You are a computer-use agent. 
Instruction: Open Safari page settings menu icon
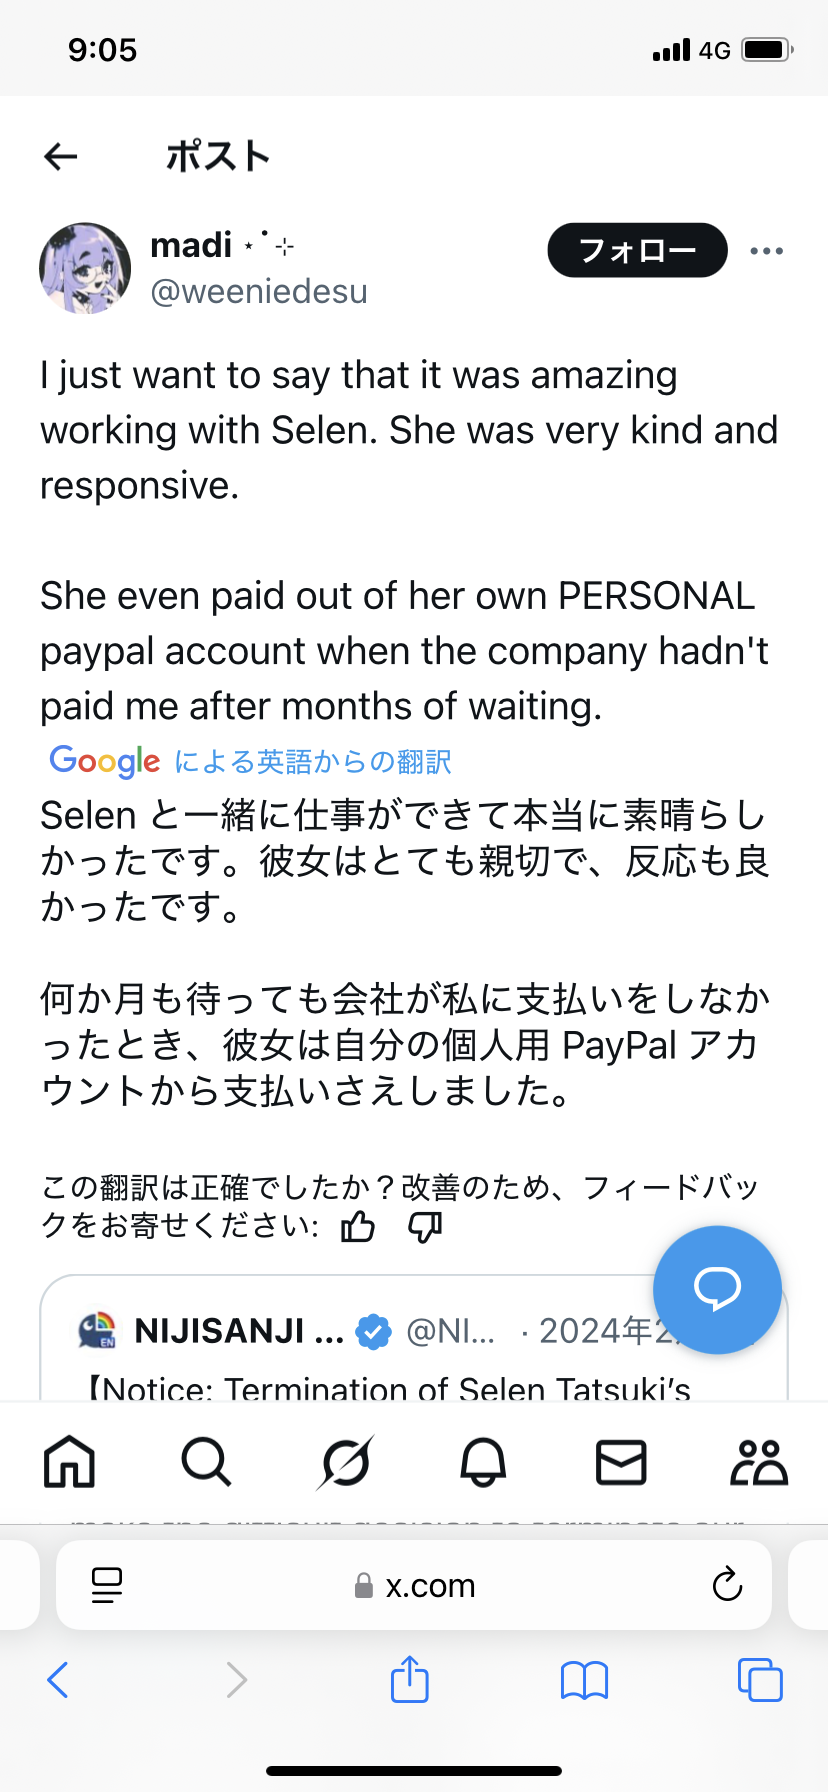pos(106,1585)
